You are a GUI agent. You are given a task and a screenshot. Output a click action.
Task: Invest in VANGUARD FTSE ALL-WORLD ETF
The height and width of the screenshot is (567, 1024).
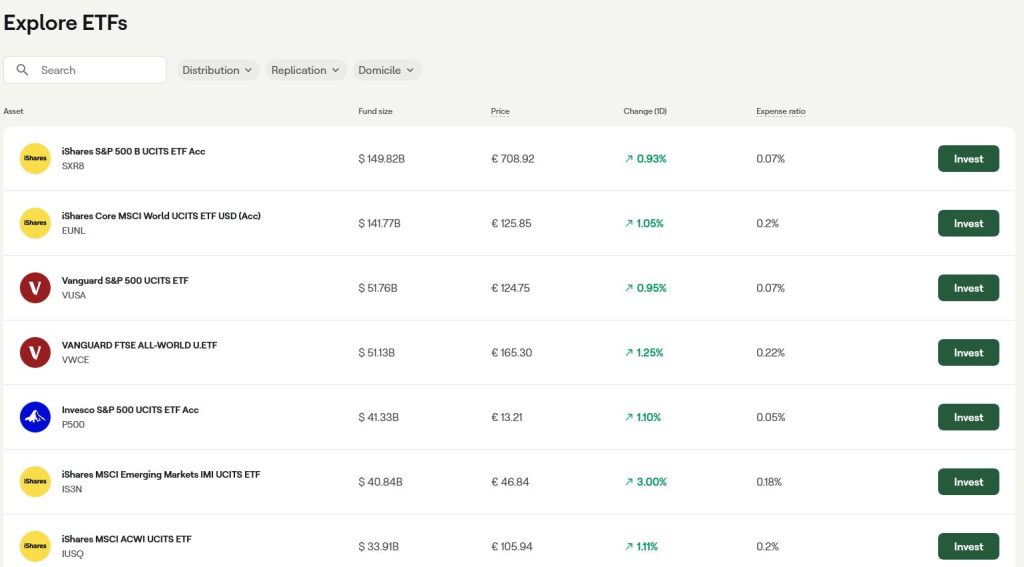pos(968,353)
